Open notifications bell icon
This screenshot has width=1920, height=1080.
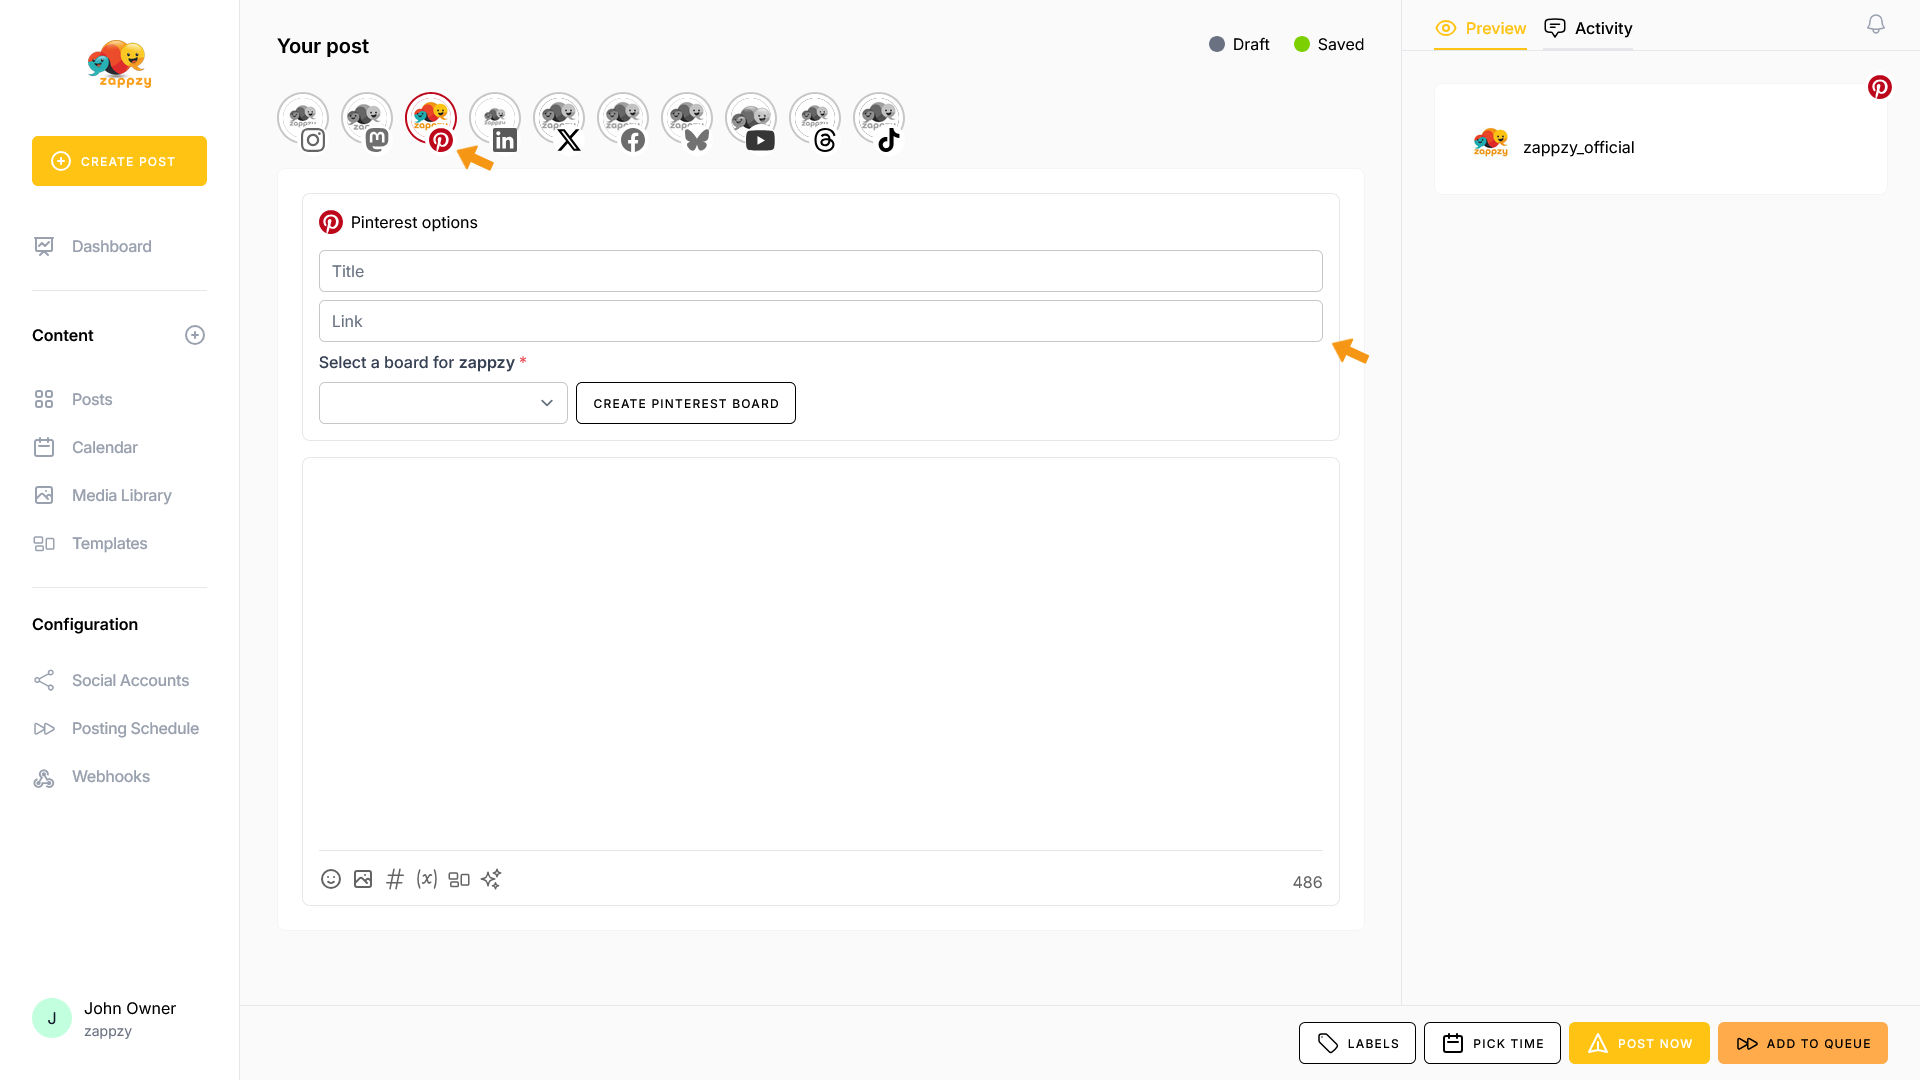click(x=1876, y=24)
